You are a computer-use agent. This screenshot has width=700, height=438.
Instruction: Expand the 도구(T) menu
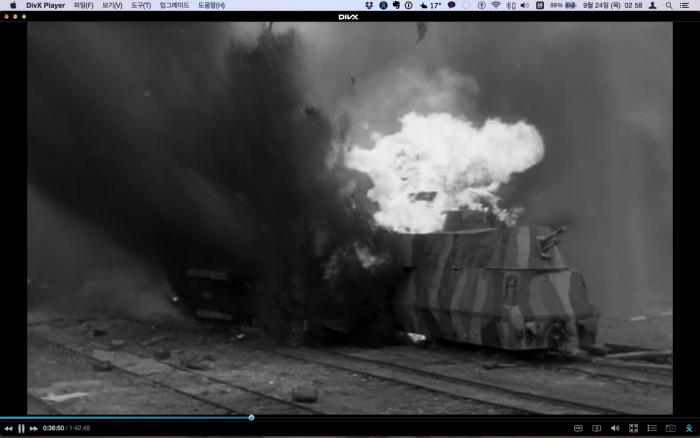coord(141,5)
